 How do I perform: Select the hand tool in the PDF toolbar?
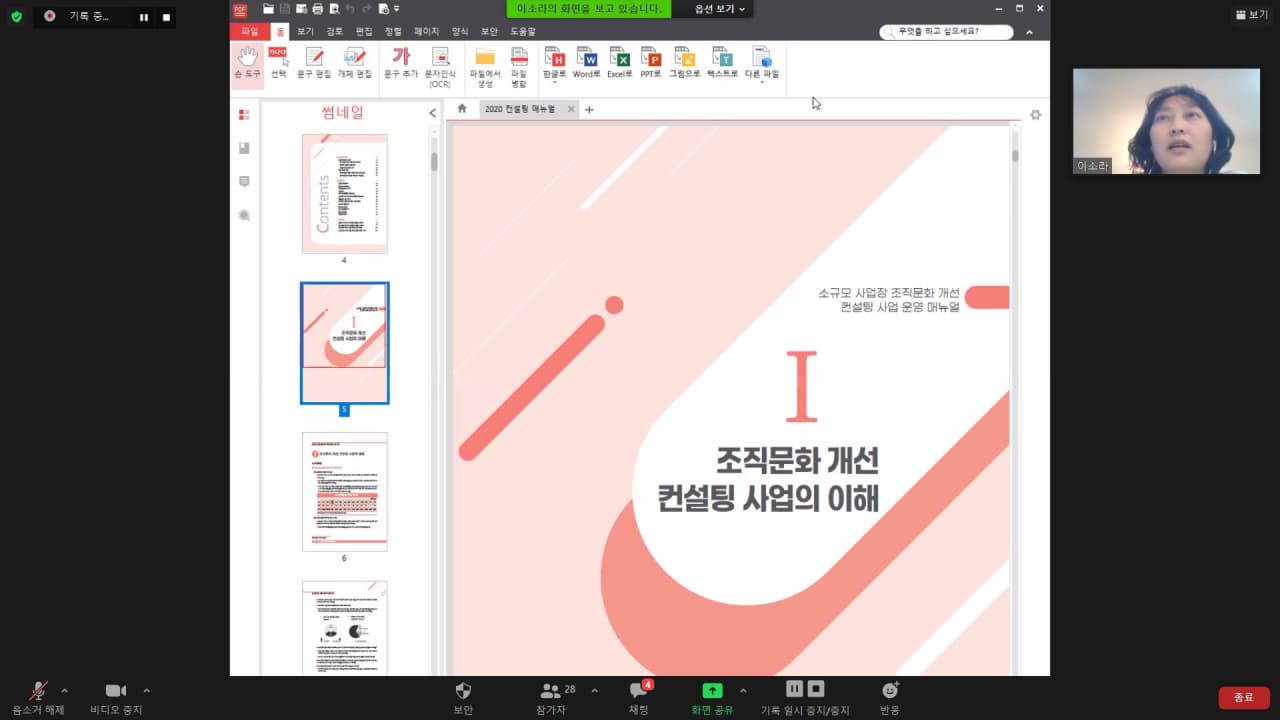click(x=246, y=65)
